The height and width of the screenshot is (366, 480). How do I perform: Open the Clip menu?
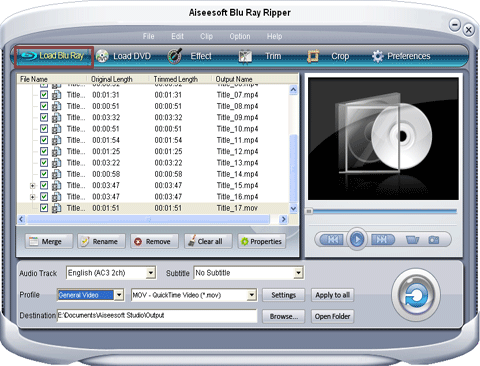206,36
